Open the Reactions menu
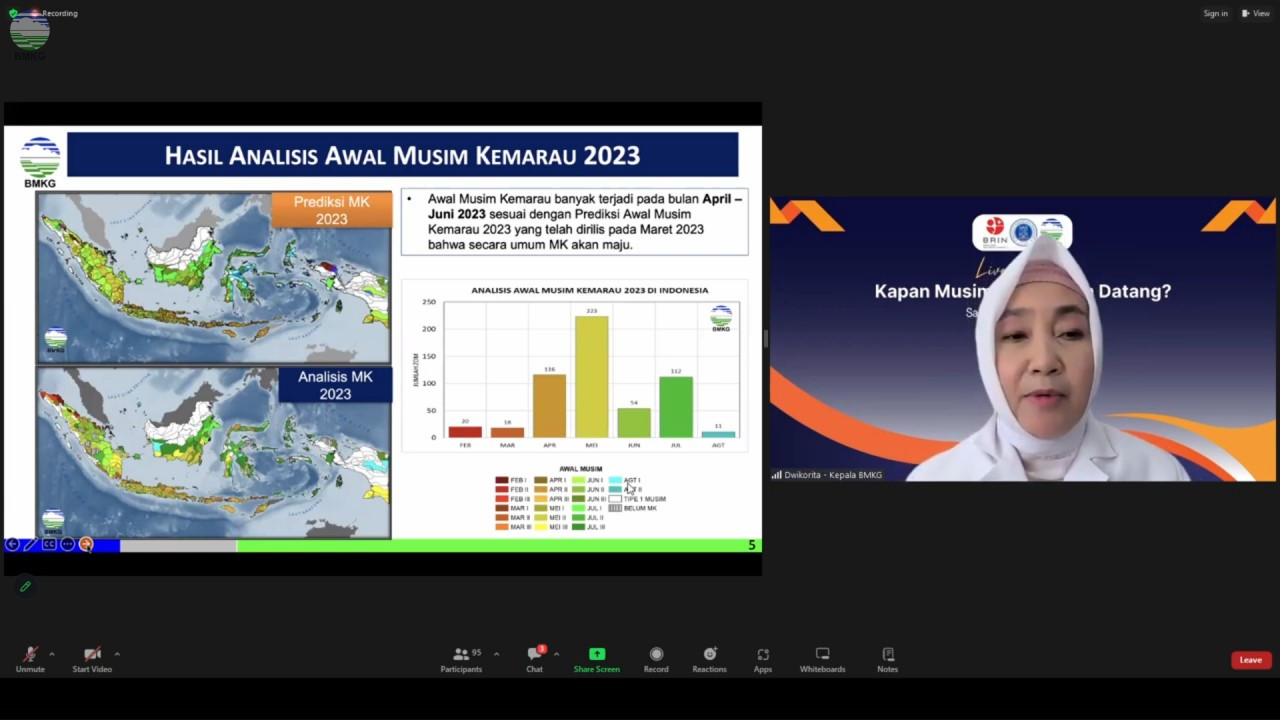The height and width of the screenshot is (720, 1280). point(709,659)
